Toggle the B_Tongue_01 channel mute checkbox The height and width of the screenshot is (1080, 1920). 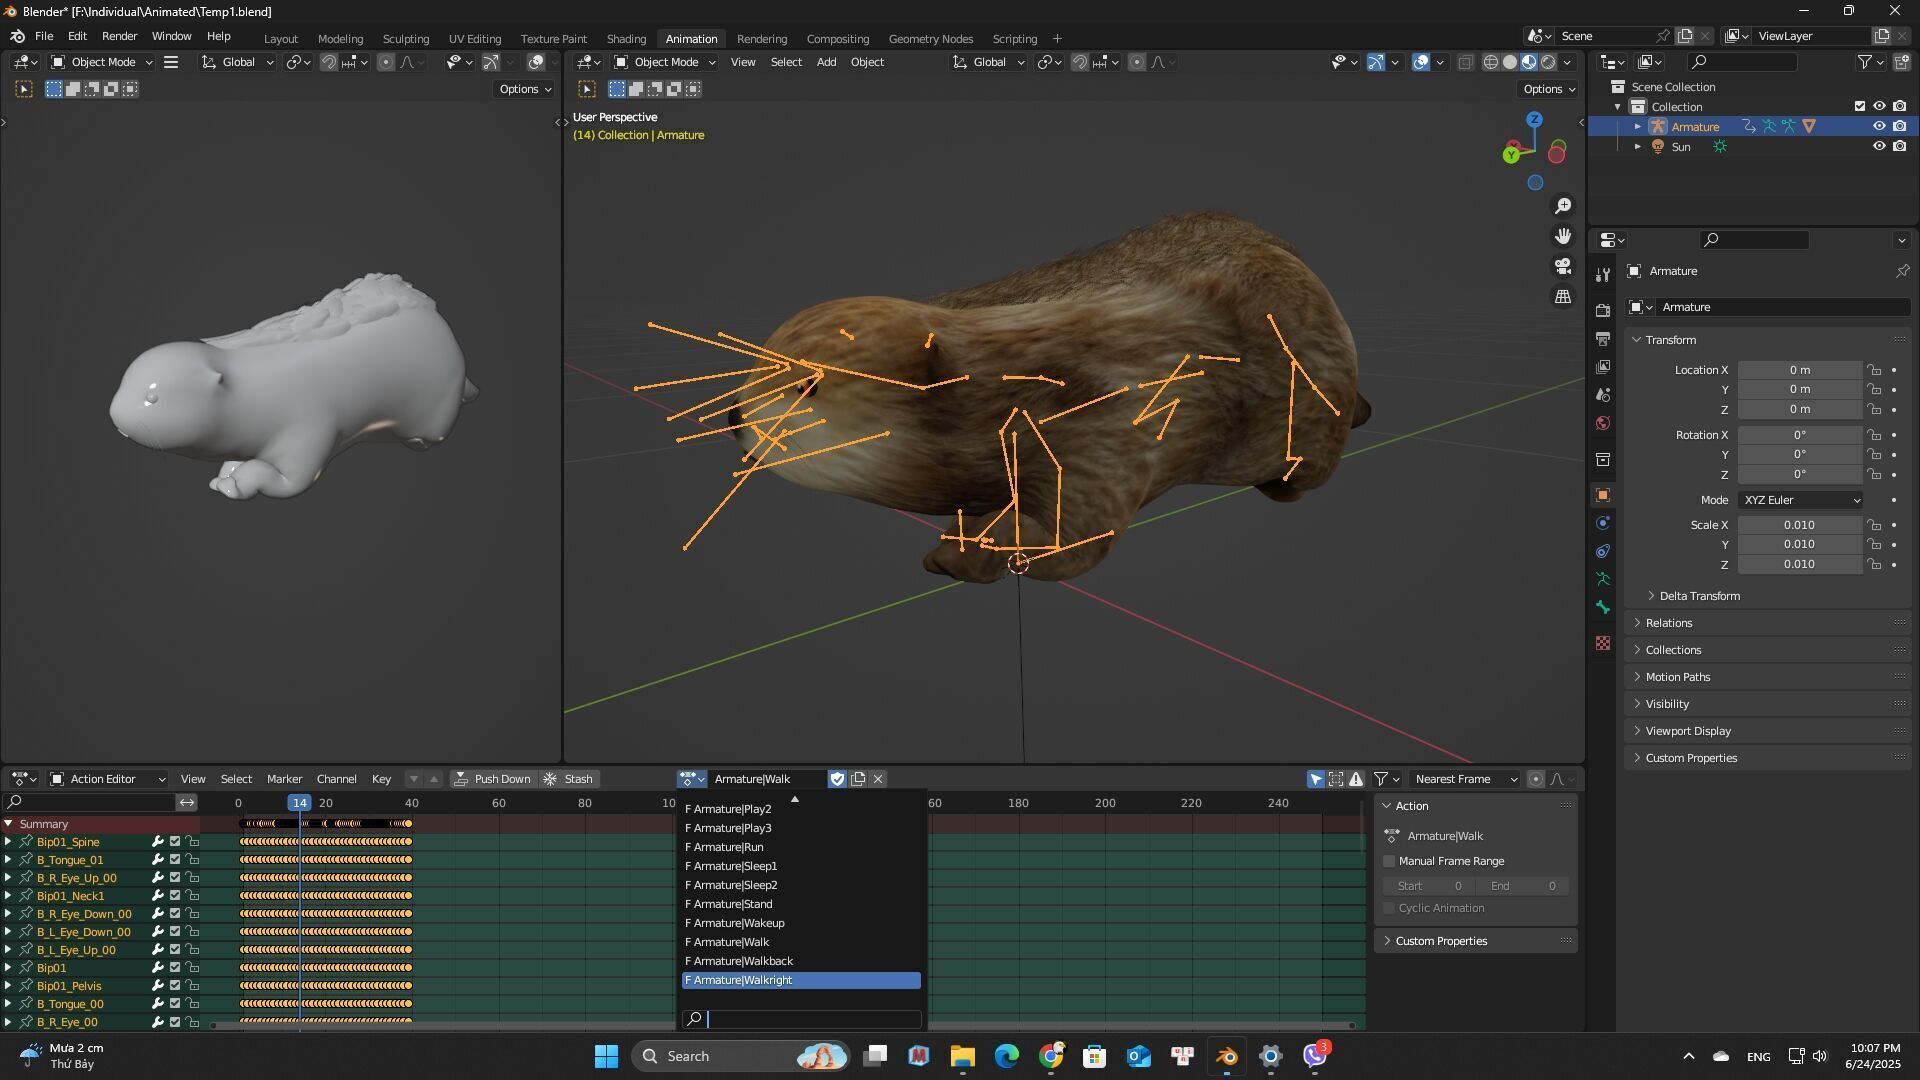pyautogui.click(x=175, y=860)
